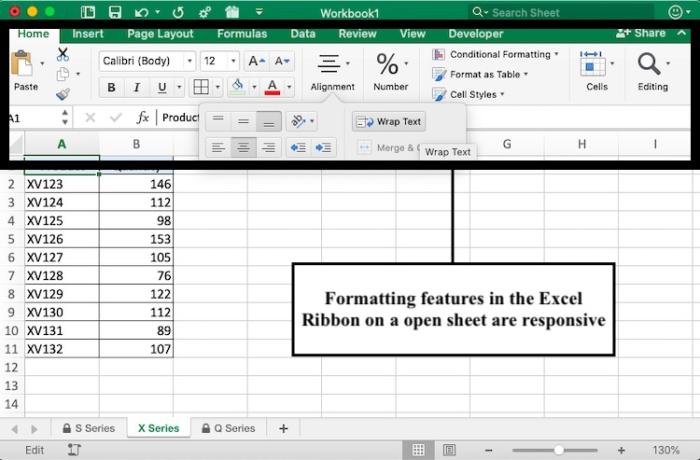Click the Paste clipboard icon
The width and height of the screenshot is (700, 460).
tap(21, 64)
